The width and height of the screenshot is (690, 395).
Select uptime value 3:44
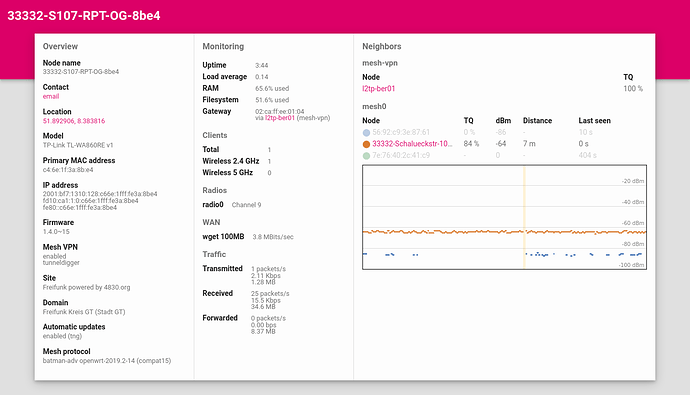pyautogui.click(x=261, y=66)
